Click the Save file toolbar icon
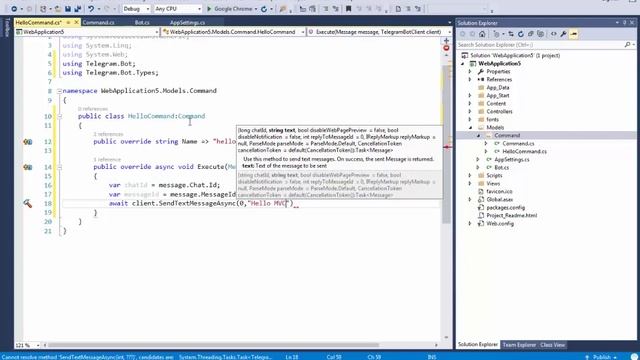 point(68,9)
